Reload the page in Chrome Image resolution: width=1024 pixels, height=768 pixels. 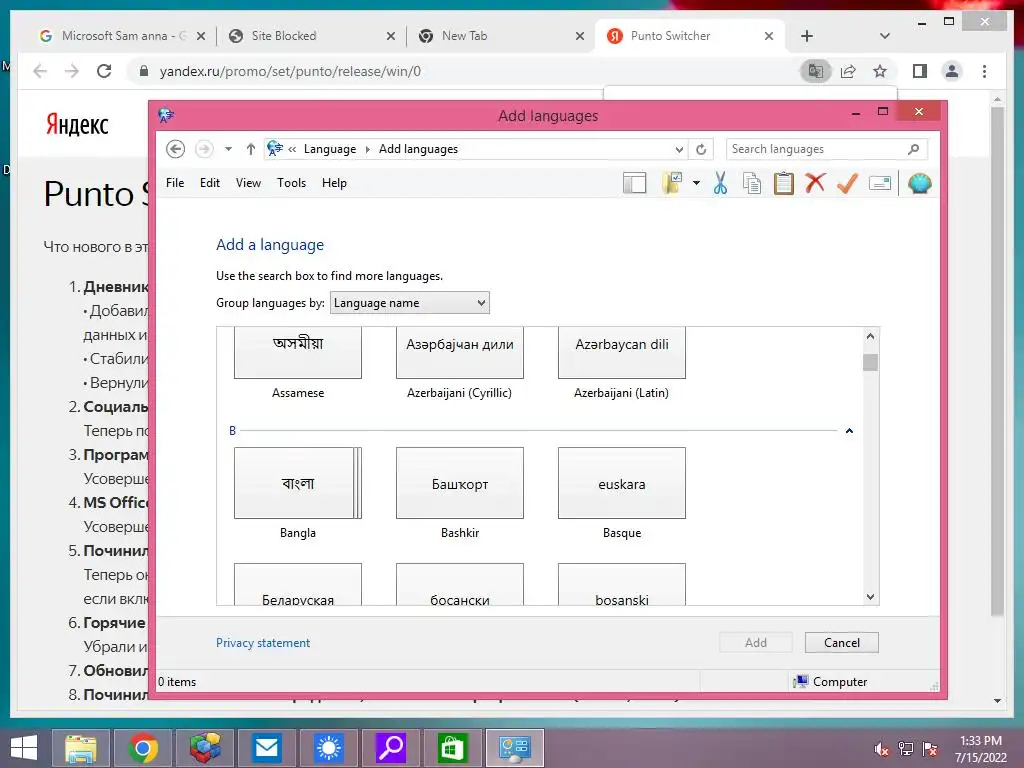click(104, 71)
